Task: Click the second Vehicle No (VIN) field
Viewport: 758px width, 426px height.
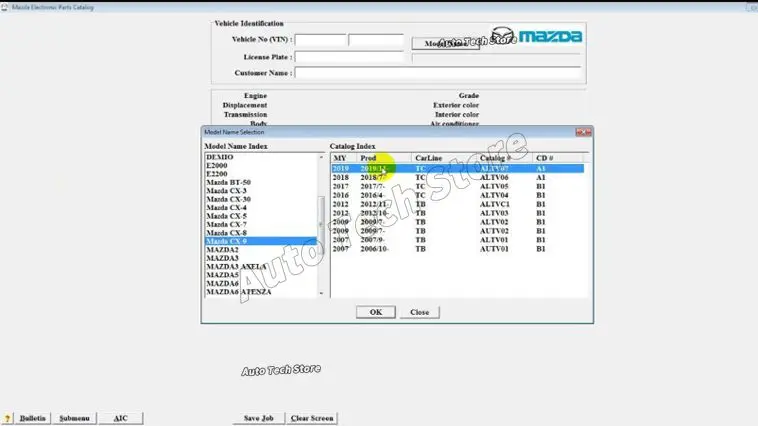Action: (376, 40)
